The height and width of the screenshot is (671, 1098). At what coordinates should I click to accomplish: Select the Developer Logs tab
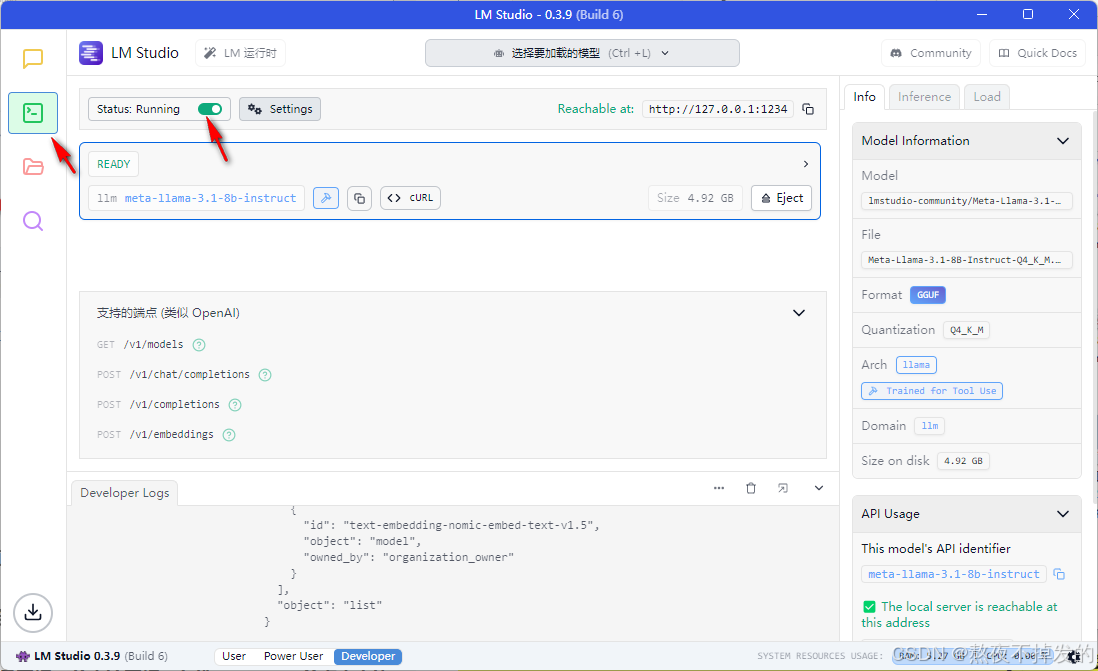[125, 492]
